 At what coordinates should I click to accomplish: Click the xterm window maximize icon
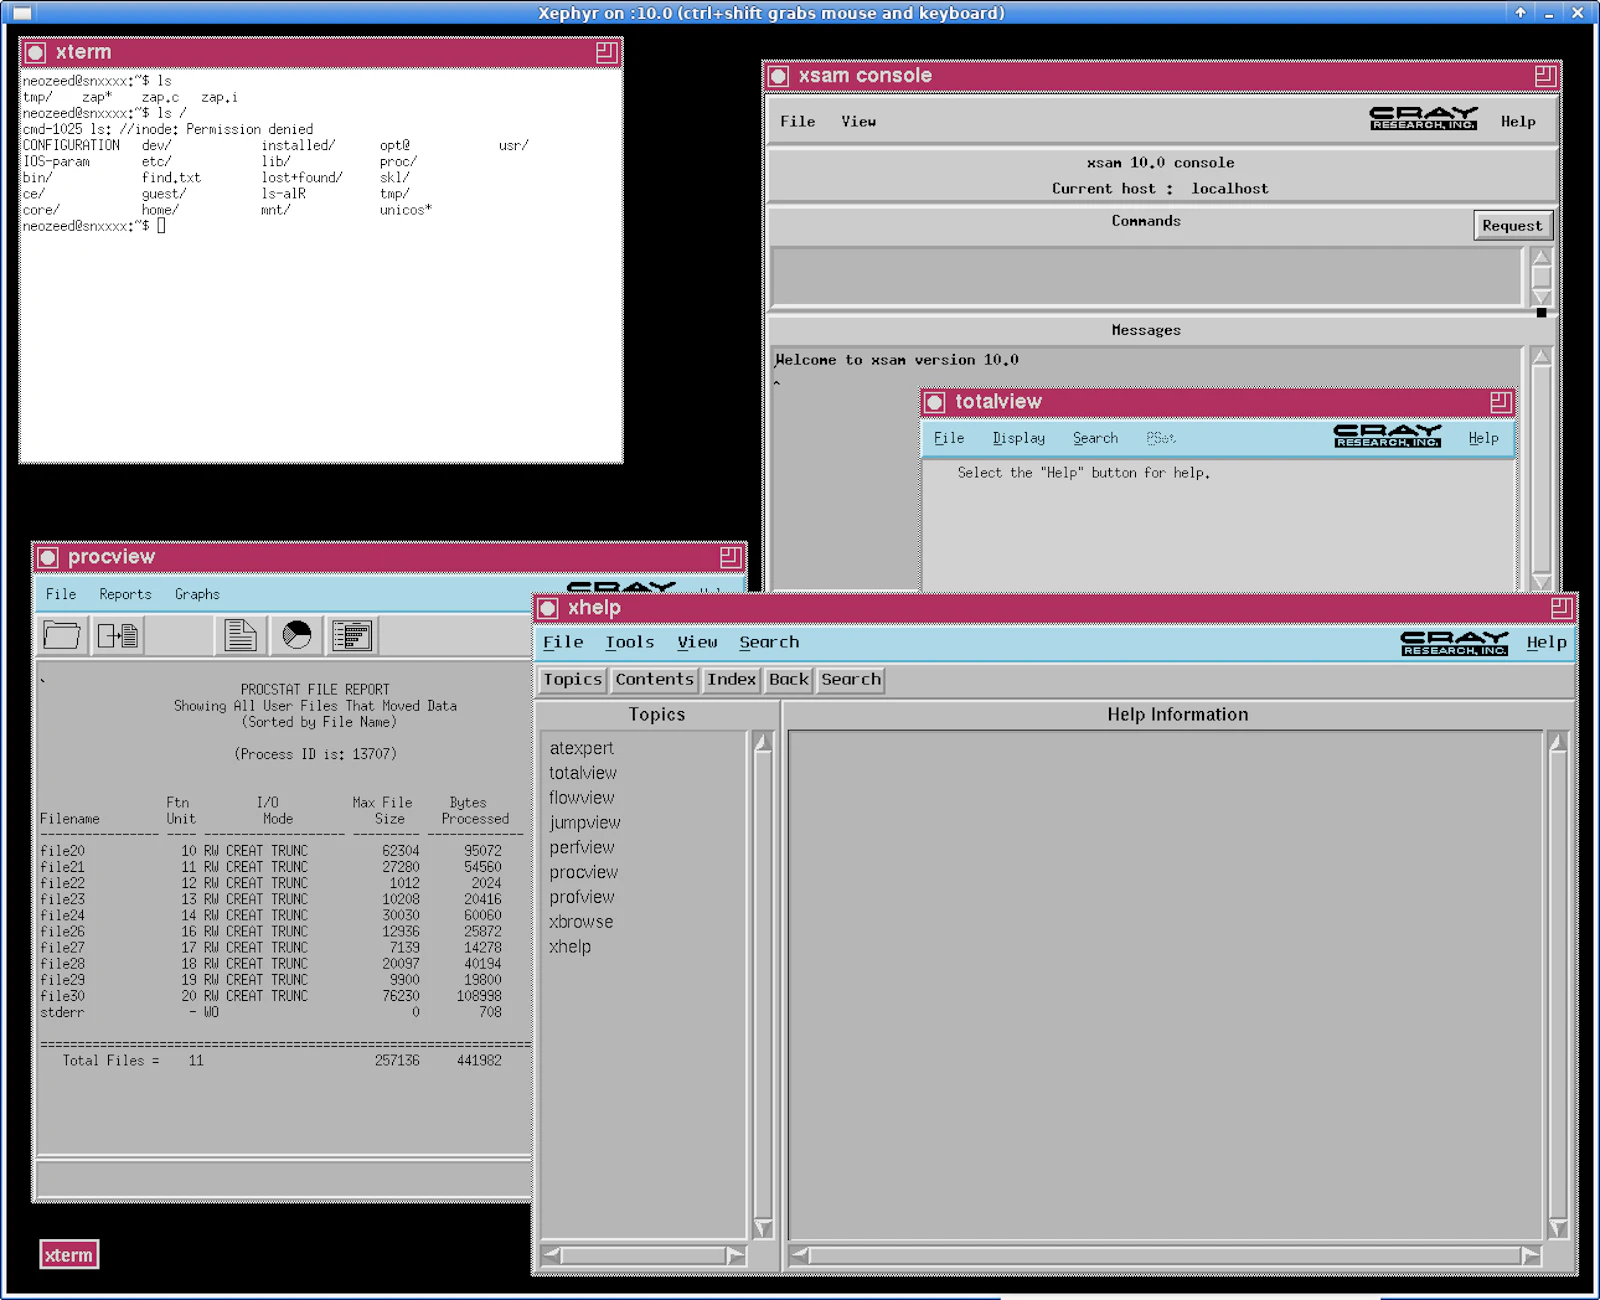tap(606, 53)
